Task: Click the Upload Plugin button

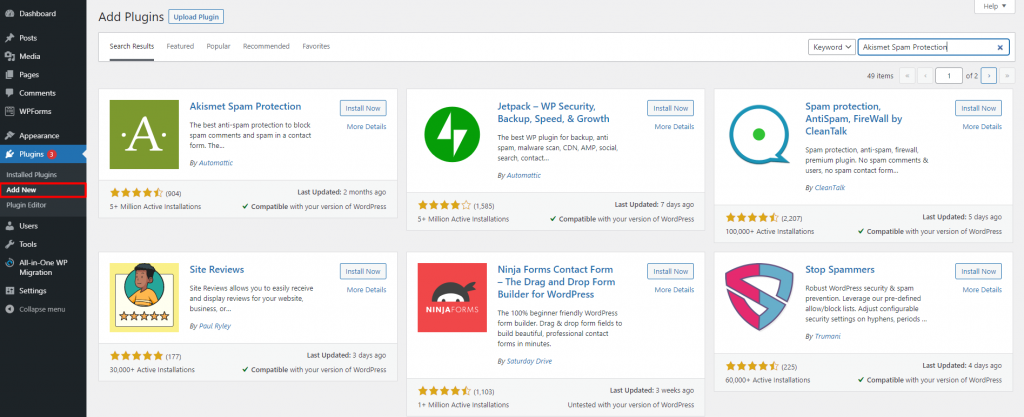Action: coord(195,17)
